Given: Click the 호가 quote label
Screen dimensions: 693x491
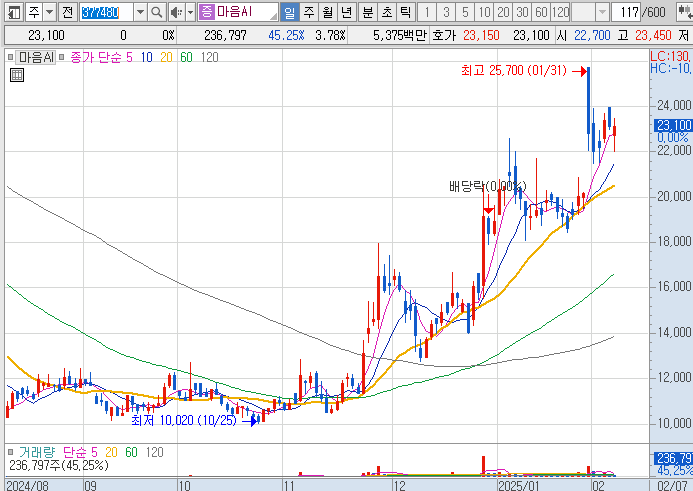Looking at the screenshot, I should point(443,35).
